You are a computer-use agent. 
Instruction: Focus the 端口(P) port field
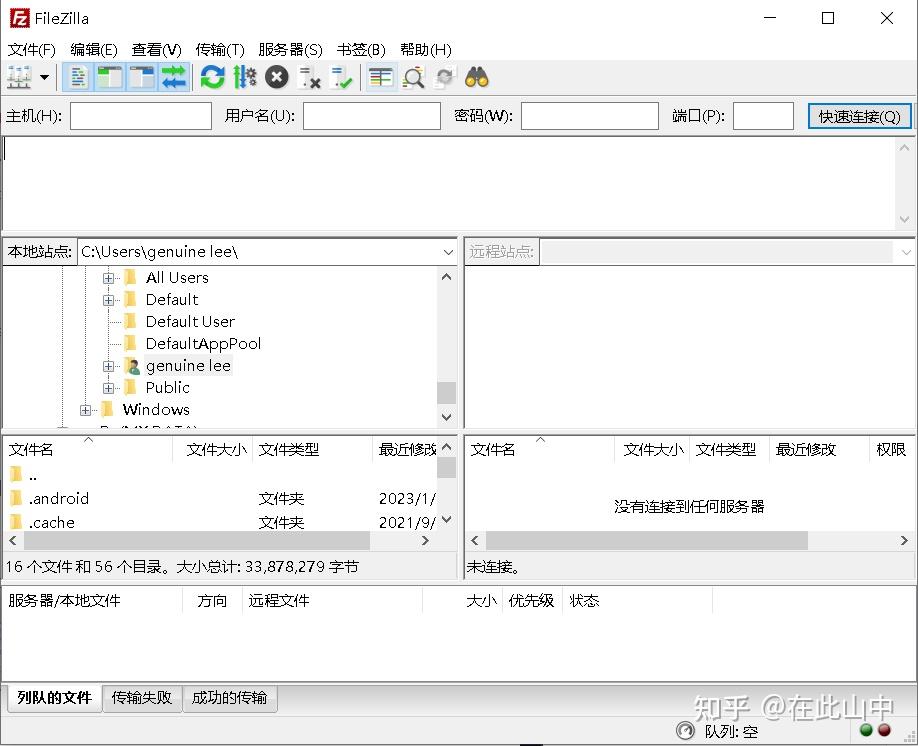coord(763,116)
